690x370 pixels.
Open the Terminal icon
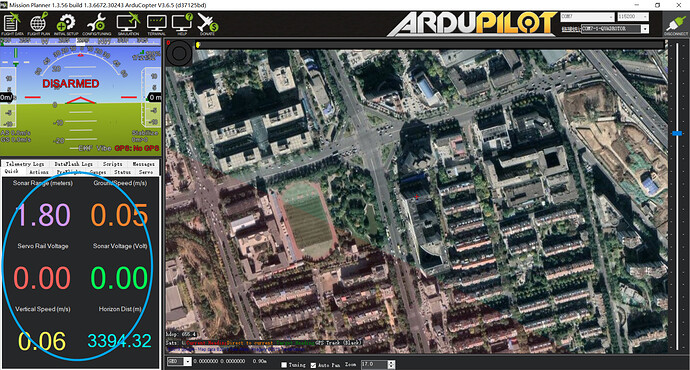point(156,24)
